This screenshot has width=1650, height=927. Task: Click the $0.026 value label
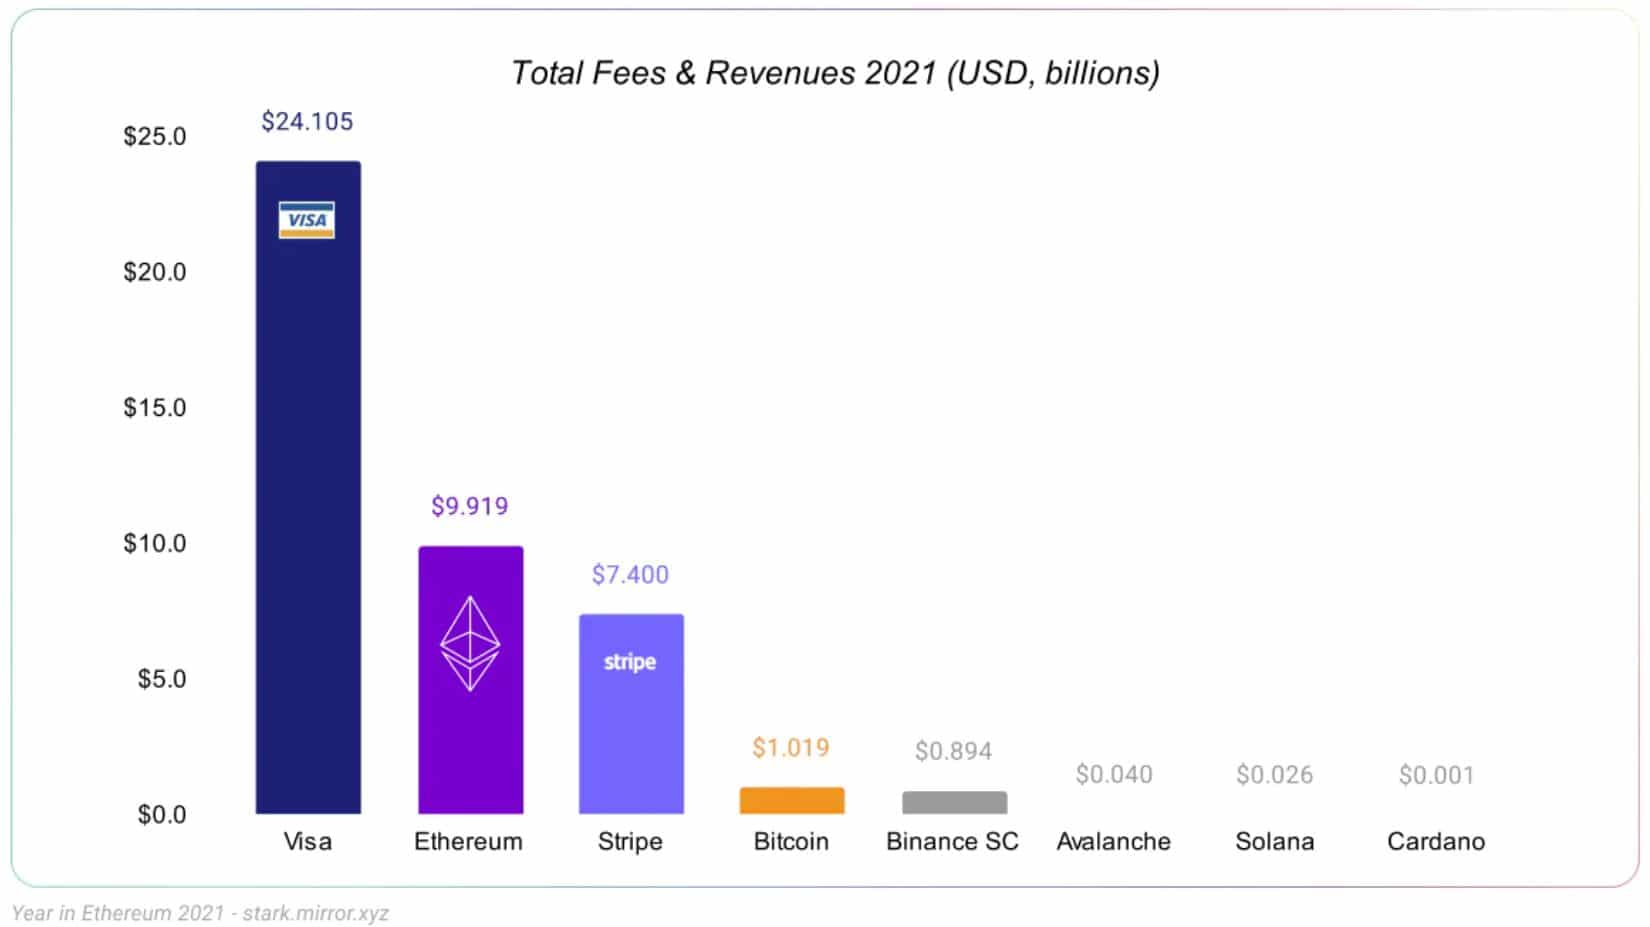tap(1275, 774)
